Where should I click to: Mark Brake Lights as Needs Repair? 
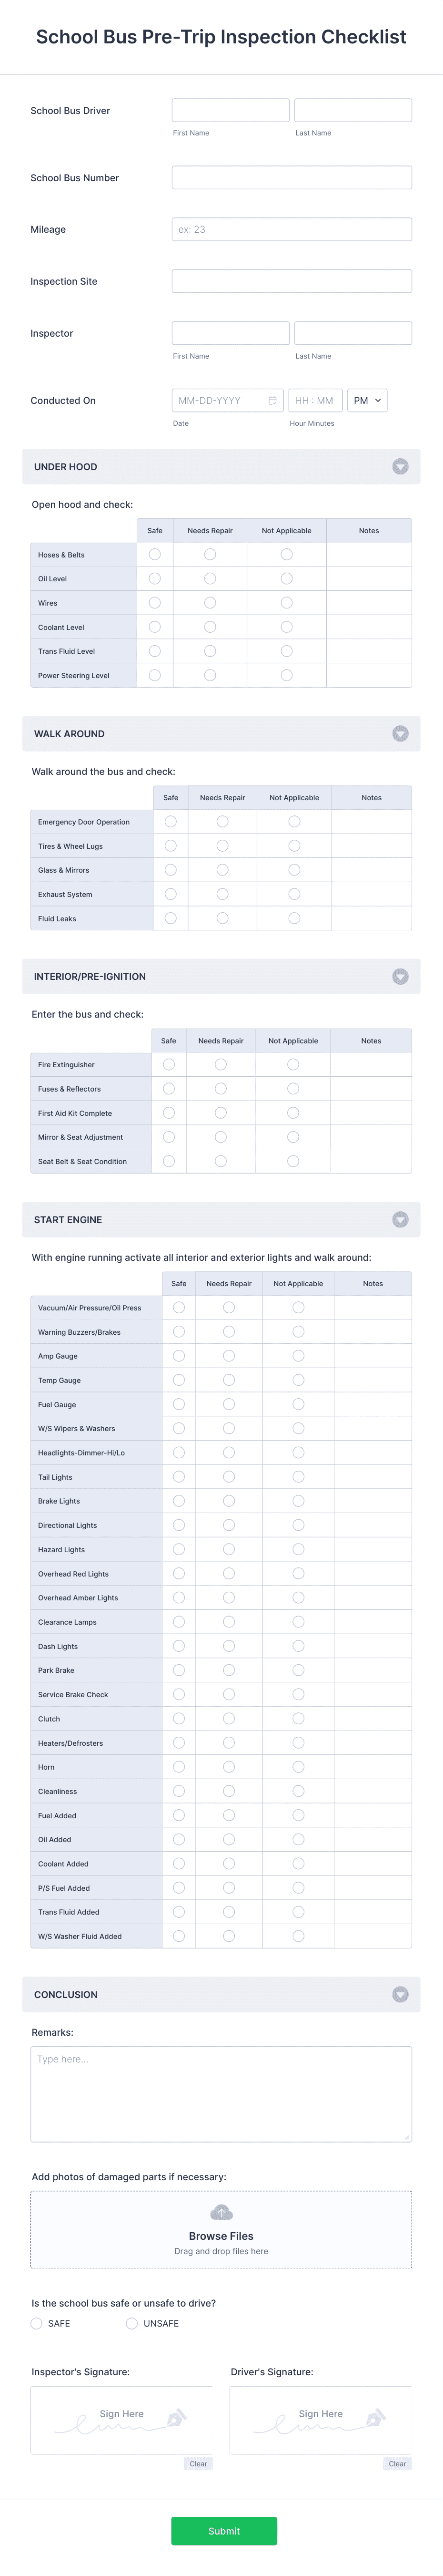point(230,1500)
